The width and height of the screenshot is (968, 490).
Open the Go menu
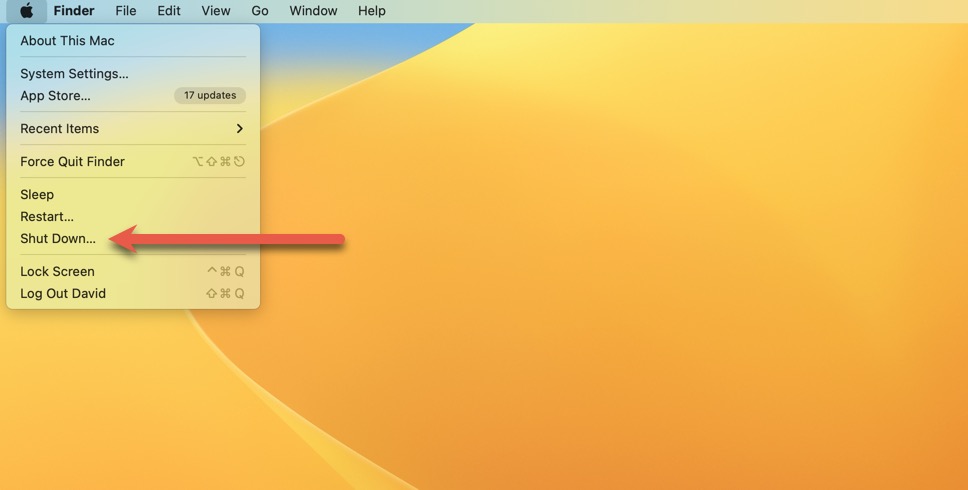259,10
